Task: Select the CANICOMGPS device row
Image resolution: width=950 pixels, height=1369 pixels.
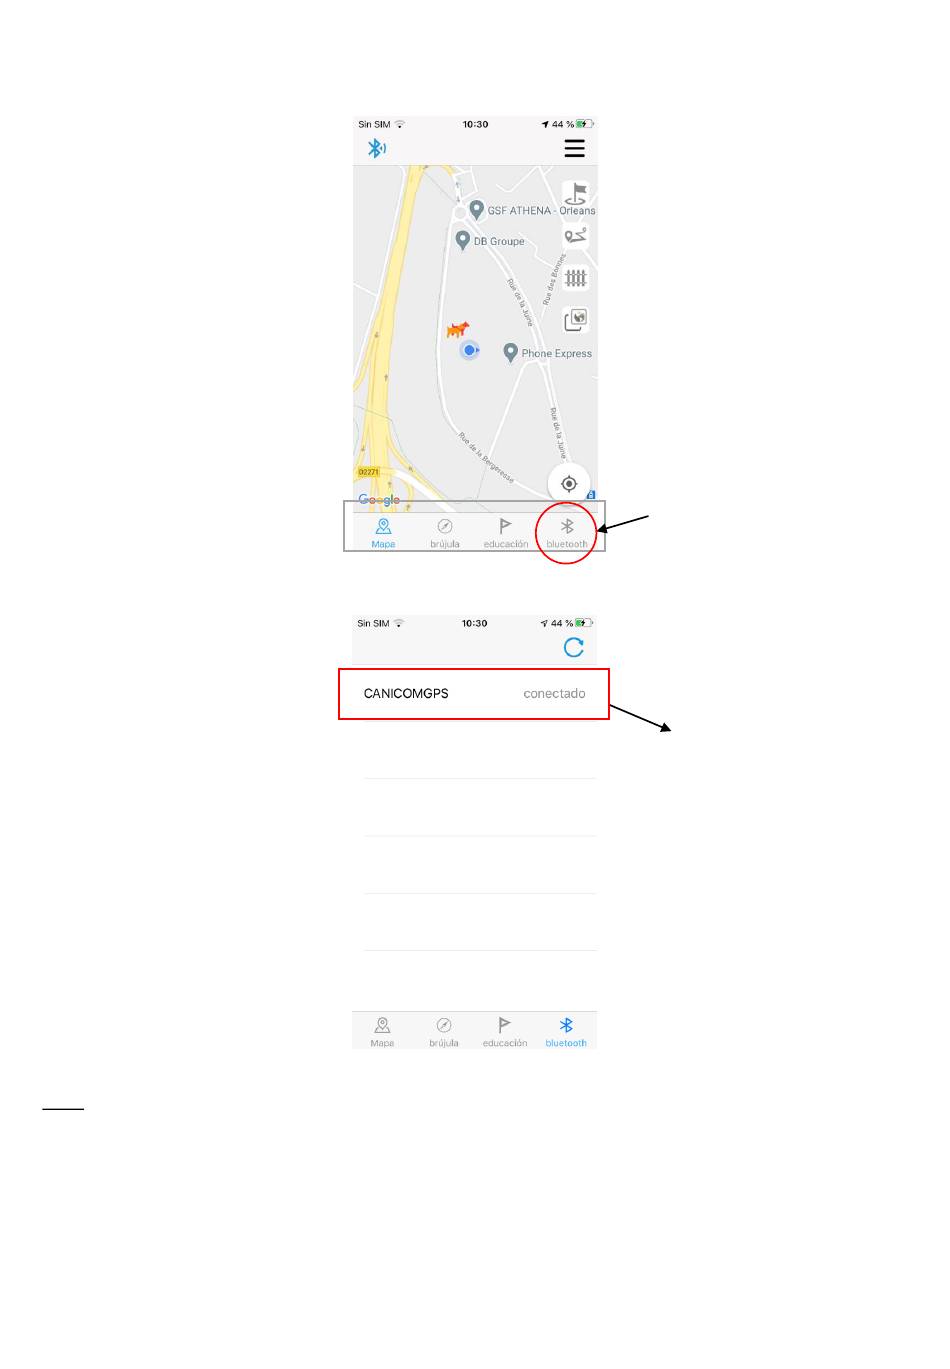Action: [x=474, y=694]
